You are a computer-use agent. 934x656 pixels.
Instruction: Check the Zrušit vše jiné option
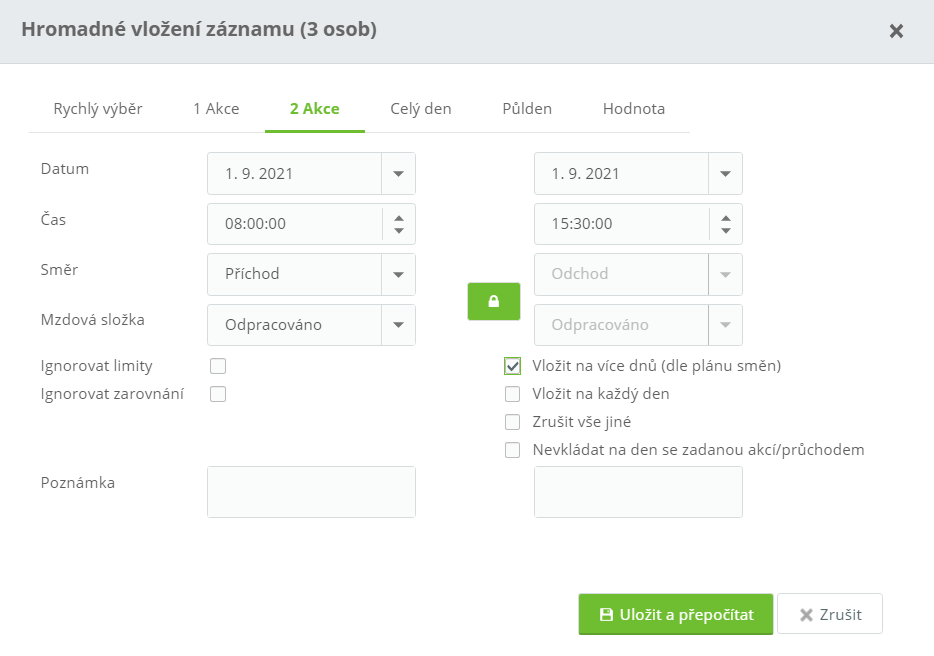pos(512,422)
